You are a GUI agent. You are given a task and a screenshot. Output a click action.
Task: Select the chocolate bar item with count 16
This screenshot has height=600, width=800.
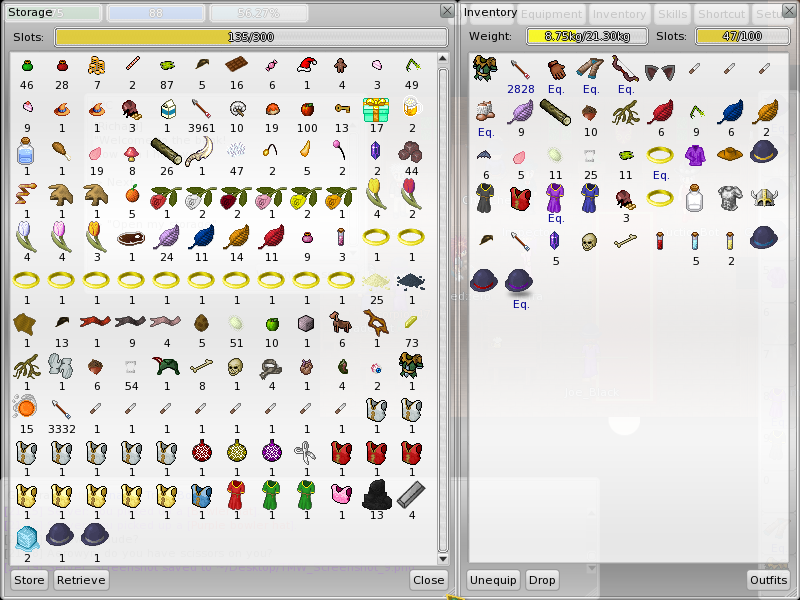tap(236, 65)
